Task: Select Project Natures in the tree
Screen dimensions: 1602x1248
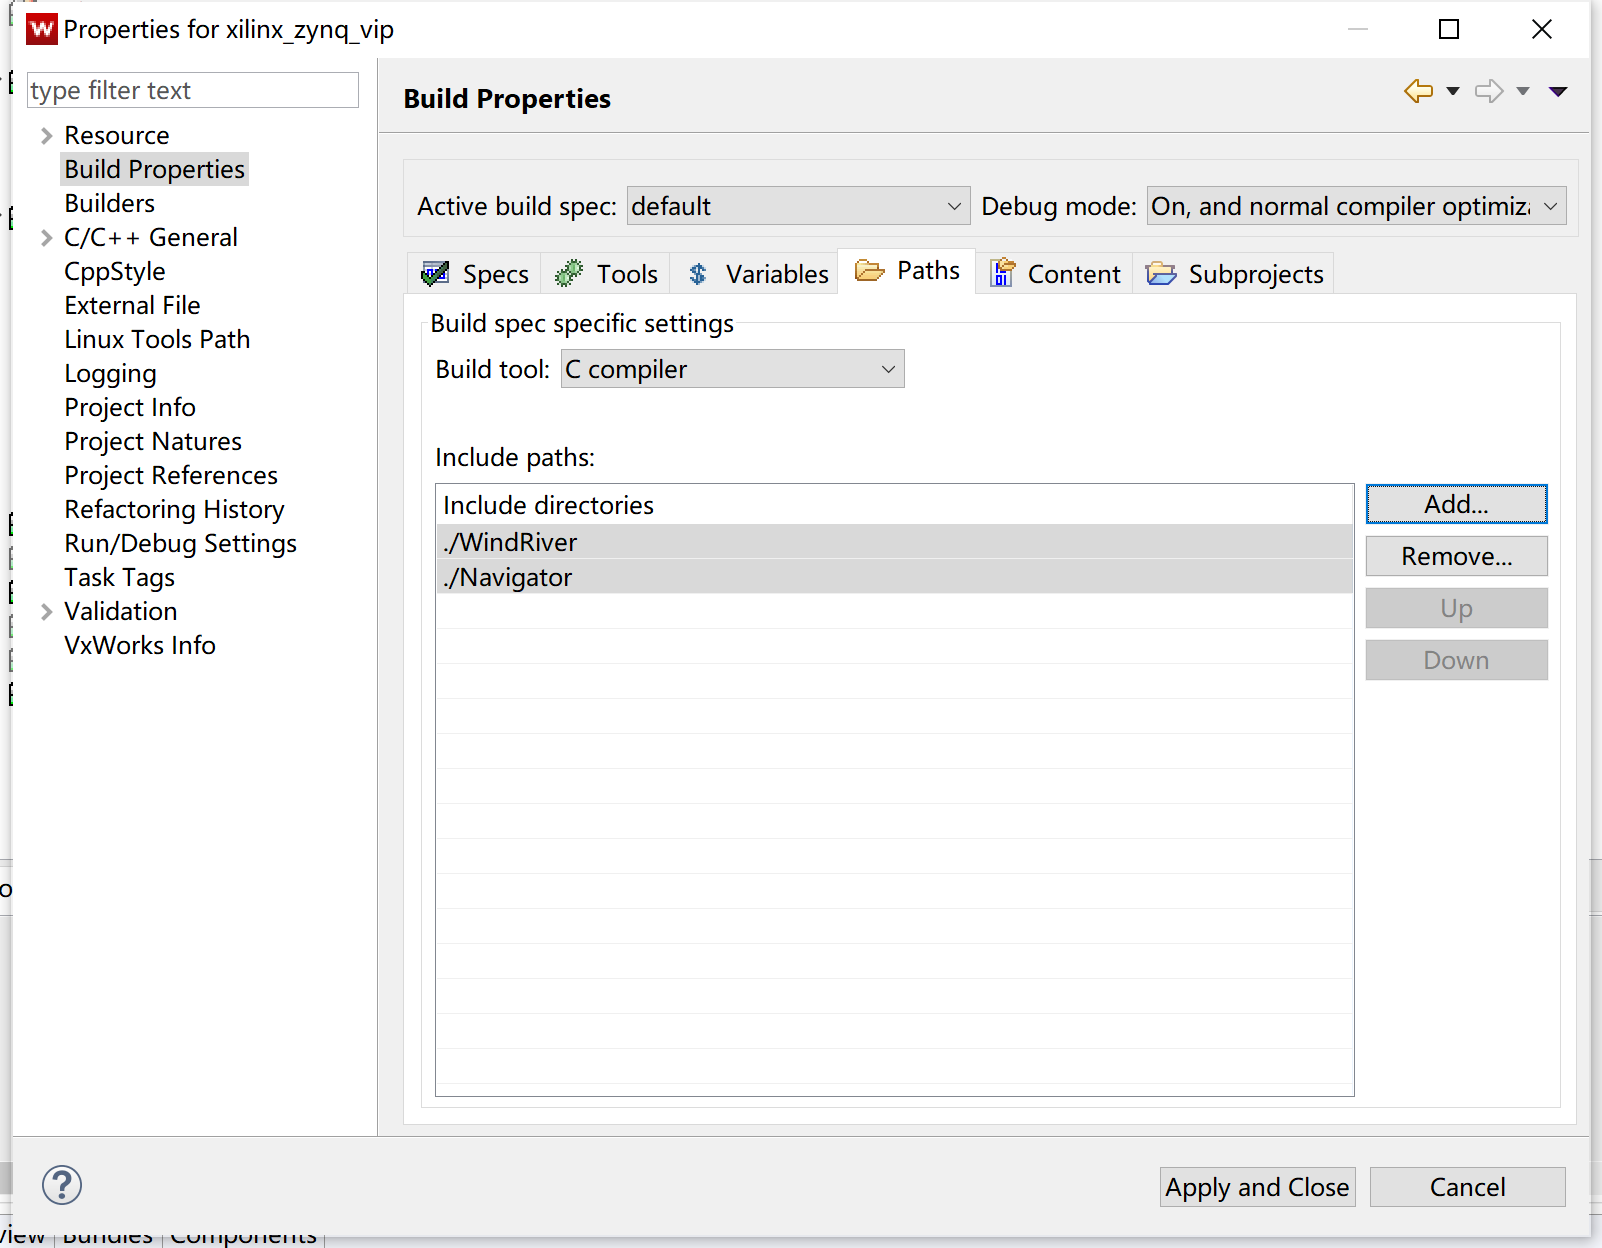Action: coord(153,442)
